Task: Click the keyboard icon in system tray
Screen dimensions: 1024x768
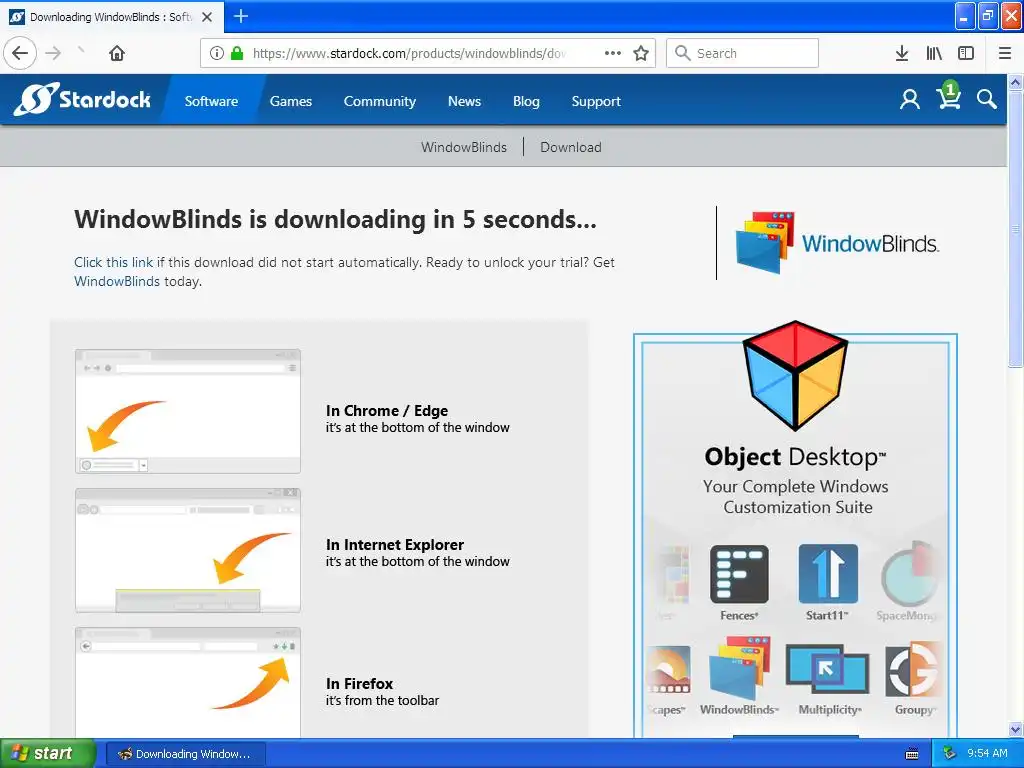Action: click(x=912, y=754)
